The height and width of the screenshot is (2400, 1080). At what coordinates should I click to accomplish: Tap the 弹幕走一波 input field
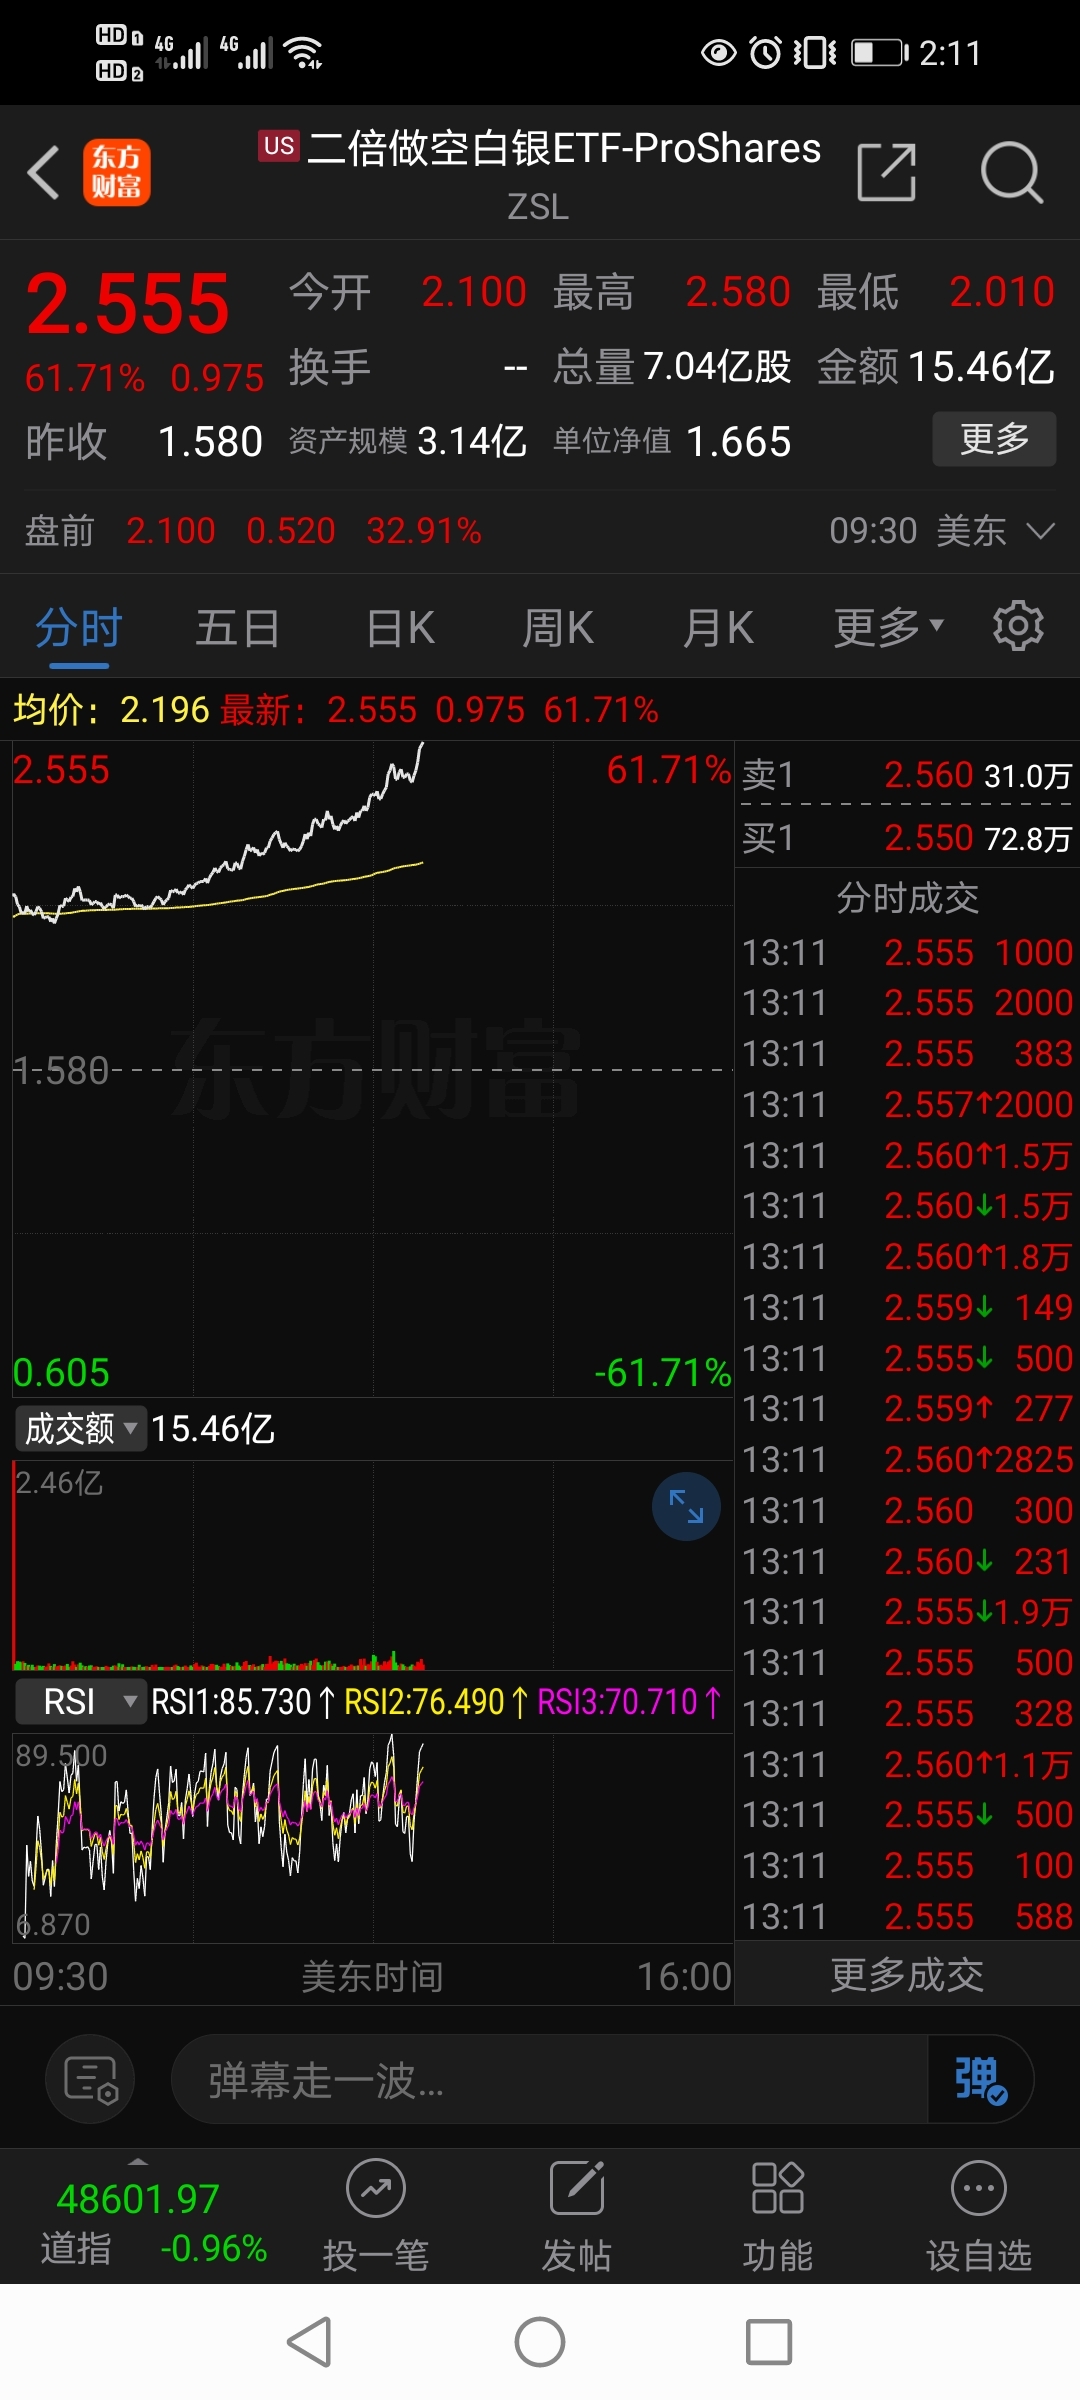(550, 2080)
